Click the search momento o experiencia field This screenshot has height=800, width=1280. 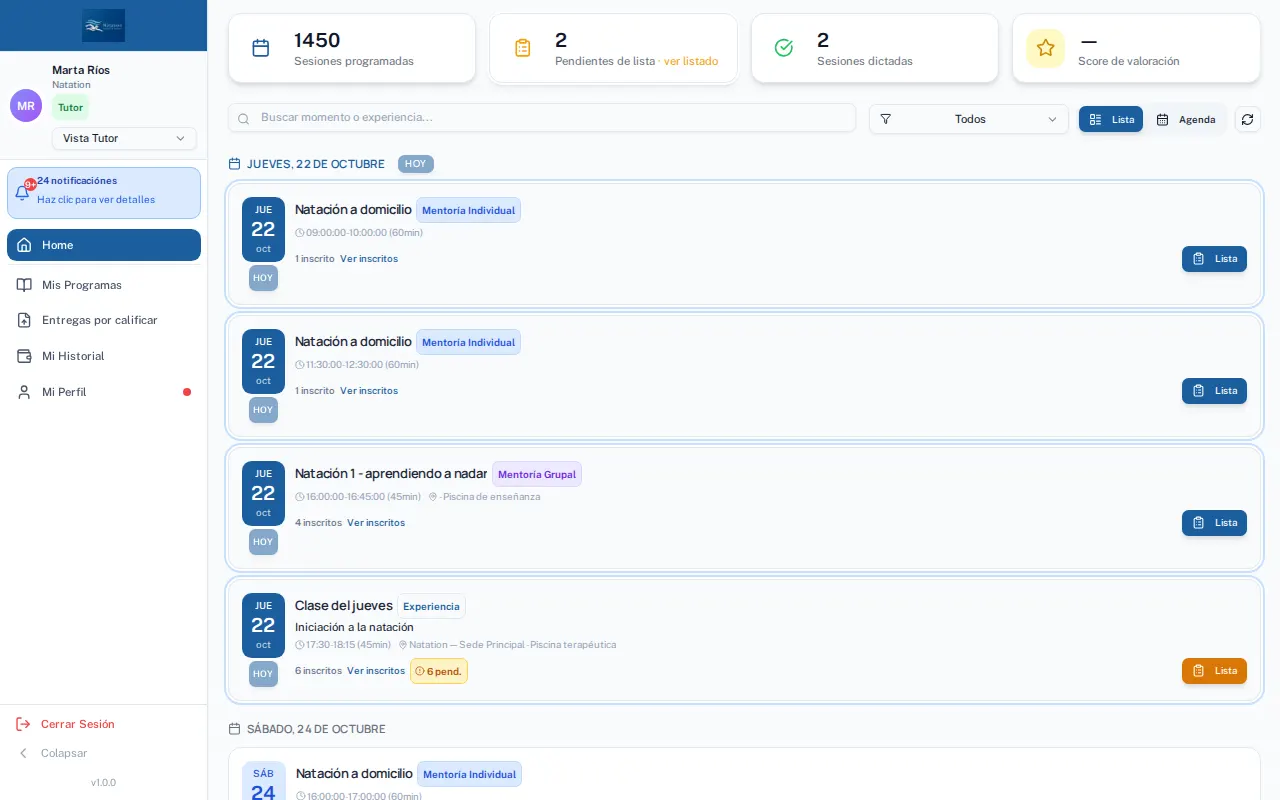click(x=542, y=118)
